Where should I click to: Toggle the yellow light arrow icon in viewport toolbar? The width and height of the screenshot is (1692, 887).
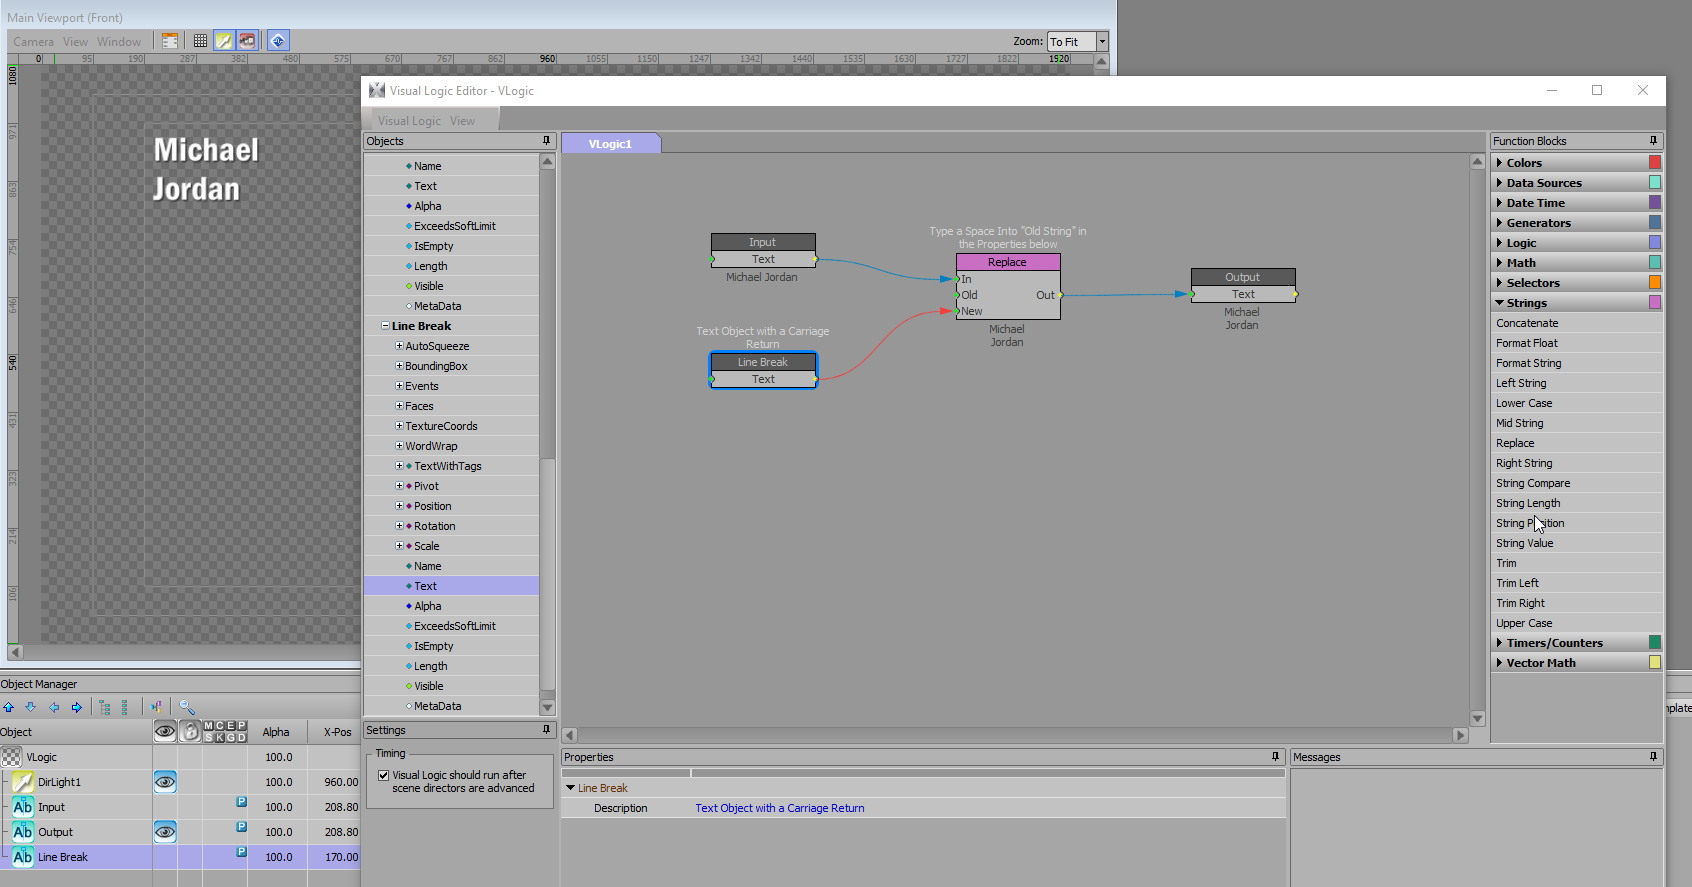[x=224, y=41]
